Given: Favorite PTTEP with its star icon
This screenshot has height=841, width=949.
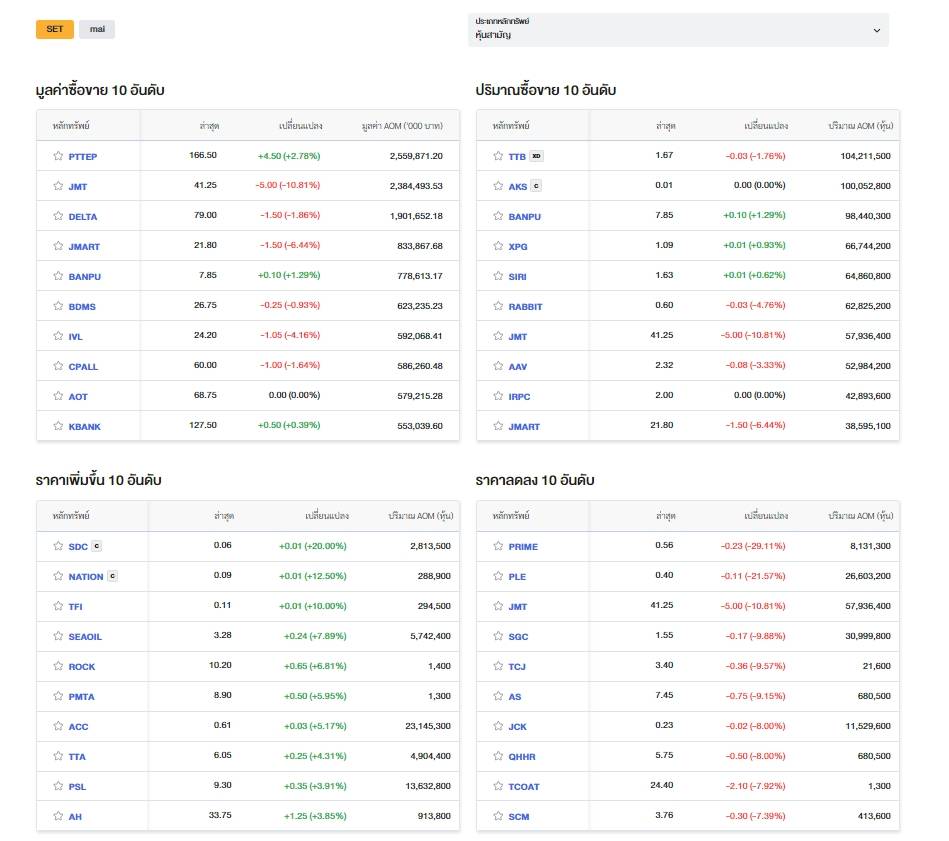Looking at the screenshot, I should pos(58,156).
